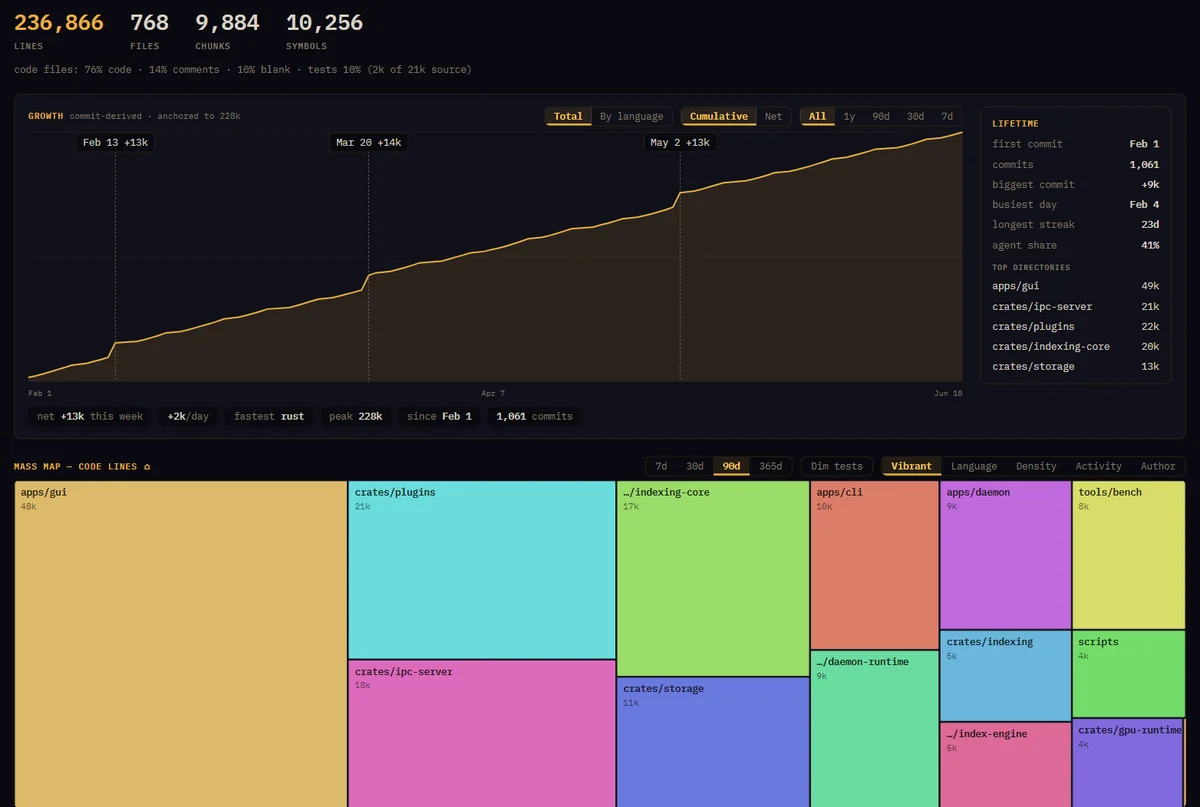Open the crates/plugins treemap block
The width and height of the screenshot is (1200, 807).
482,570
